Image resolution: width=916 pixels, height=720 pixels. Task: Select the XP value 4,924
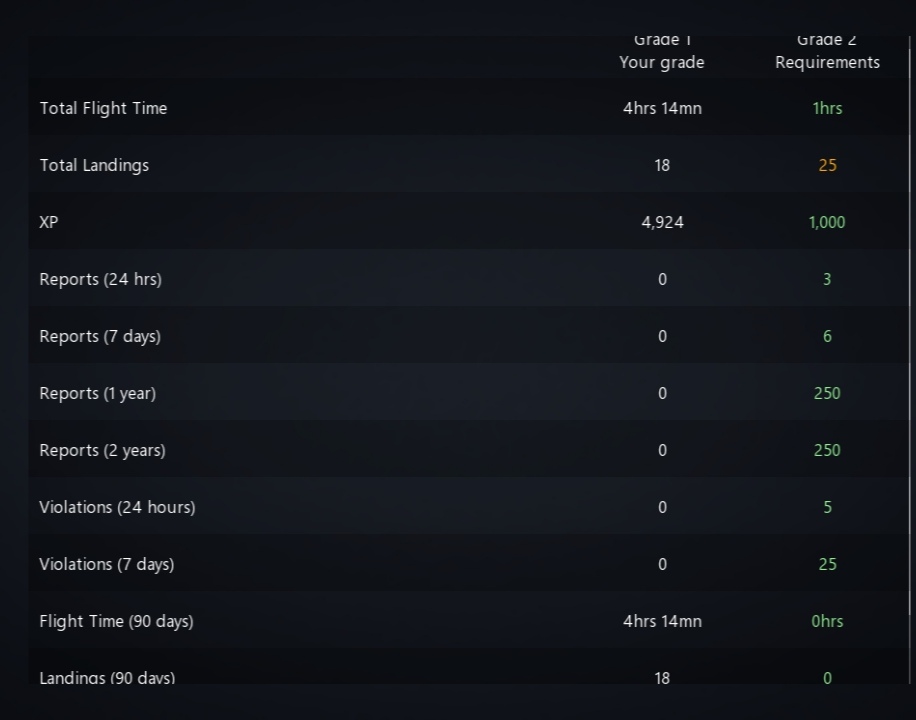[662, 222]
